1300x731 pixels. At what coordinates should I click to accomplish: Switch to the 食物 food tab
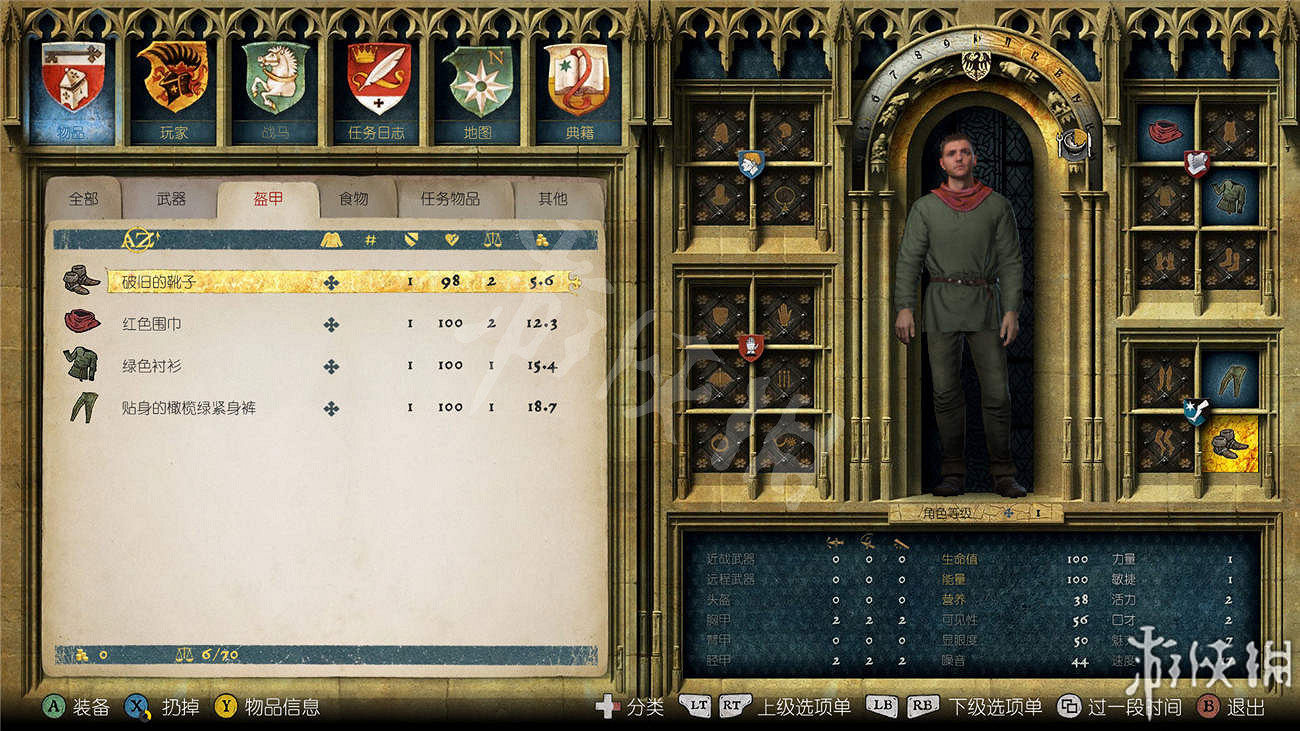coord(353,199)
